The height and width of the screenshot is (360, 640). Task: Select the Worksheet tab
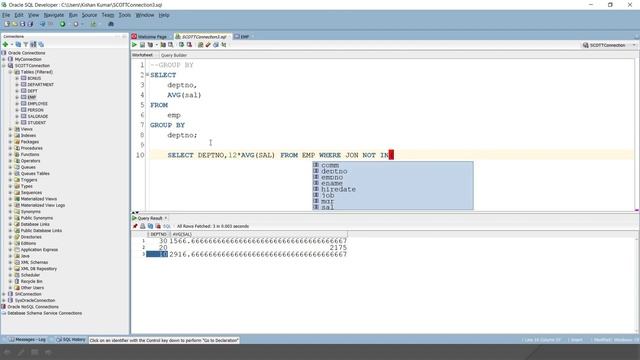tap(142, 55)
